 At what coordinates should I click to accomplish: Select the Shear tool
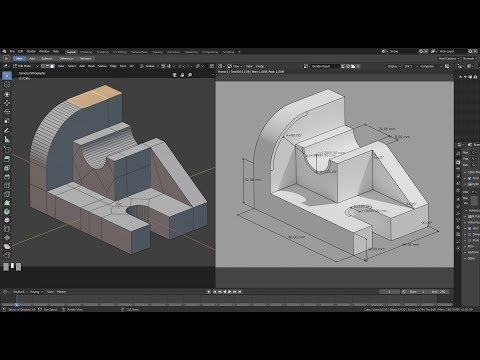click(x=7, y=246)
